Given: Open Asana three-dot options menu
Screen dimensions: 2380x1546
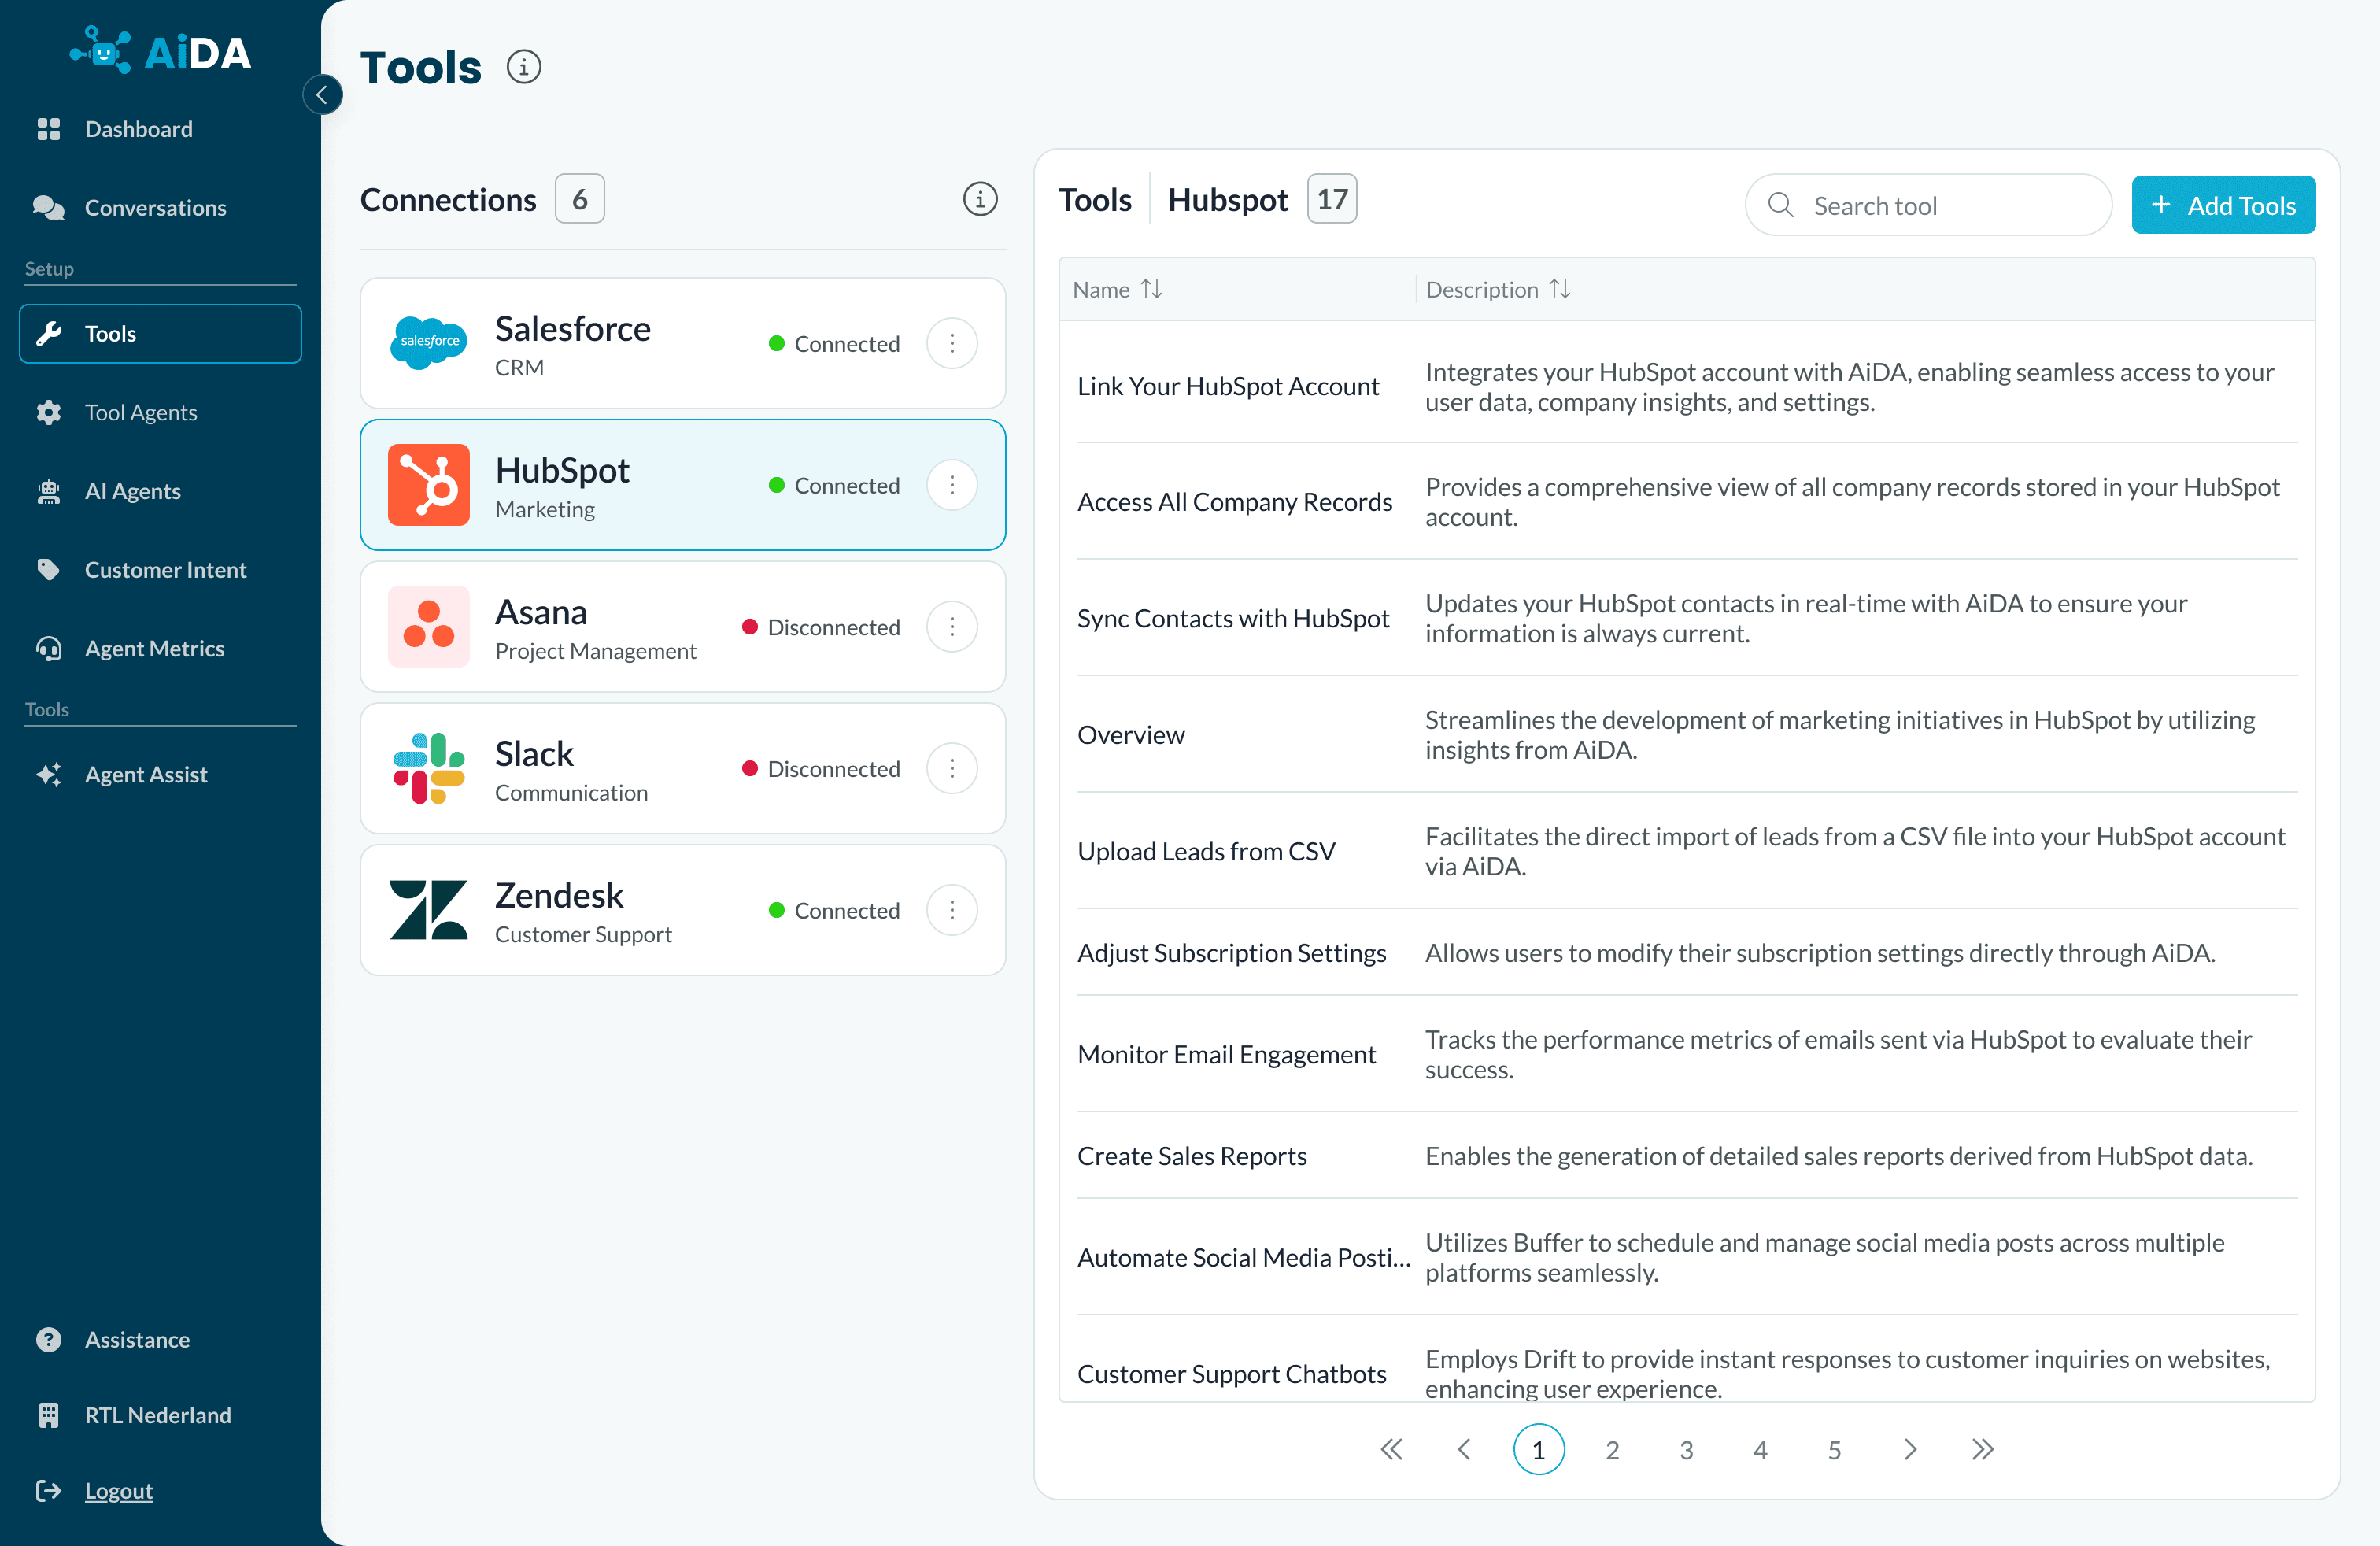Looking at the screenshot, I should coord(951,627).
